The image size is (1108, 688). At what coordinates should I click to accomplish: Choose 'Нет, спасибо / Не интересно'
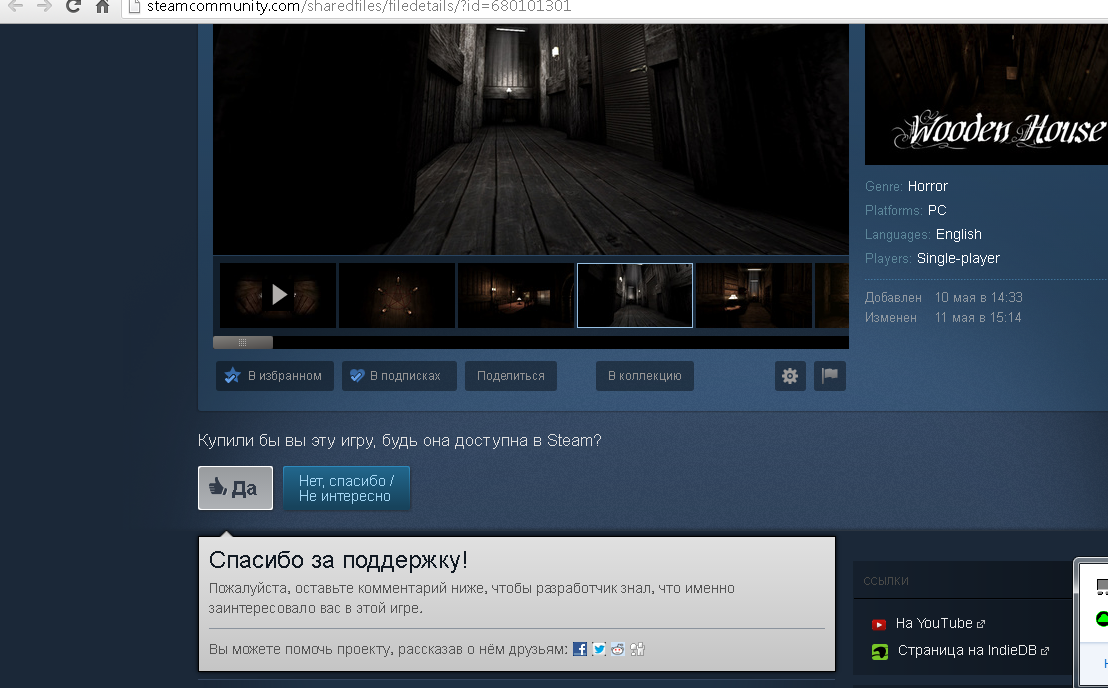pyautogui.click(x=346, y=488)
